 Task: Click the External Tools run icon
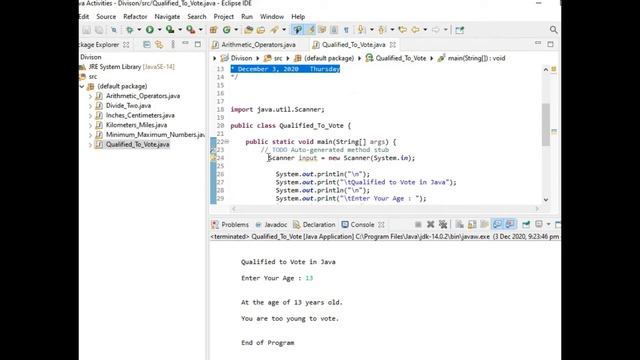click(190, 30)
